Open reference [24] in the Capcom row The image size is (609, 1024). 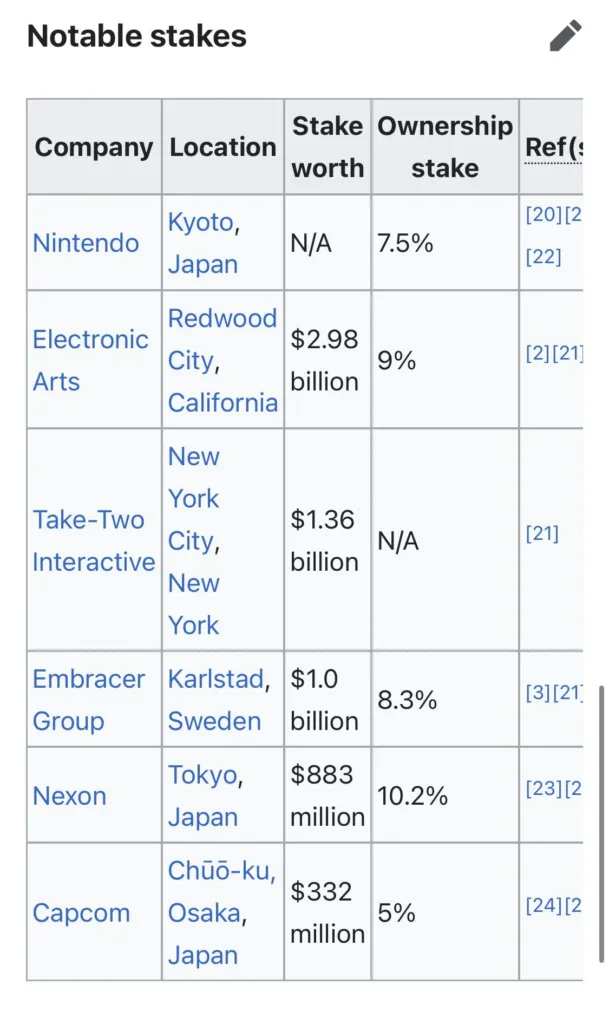[543, 905]
